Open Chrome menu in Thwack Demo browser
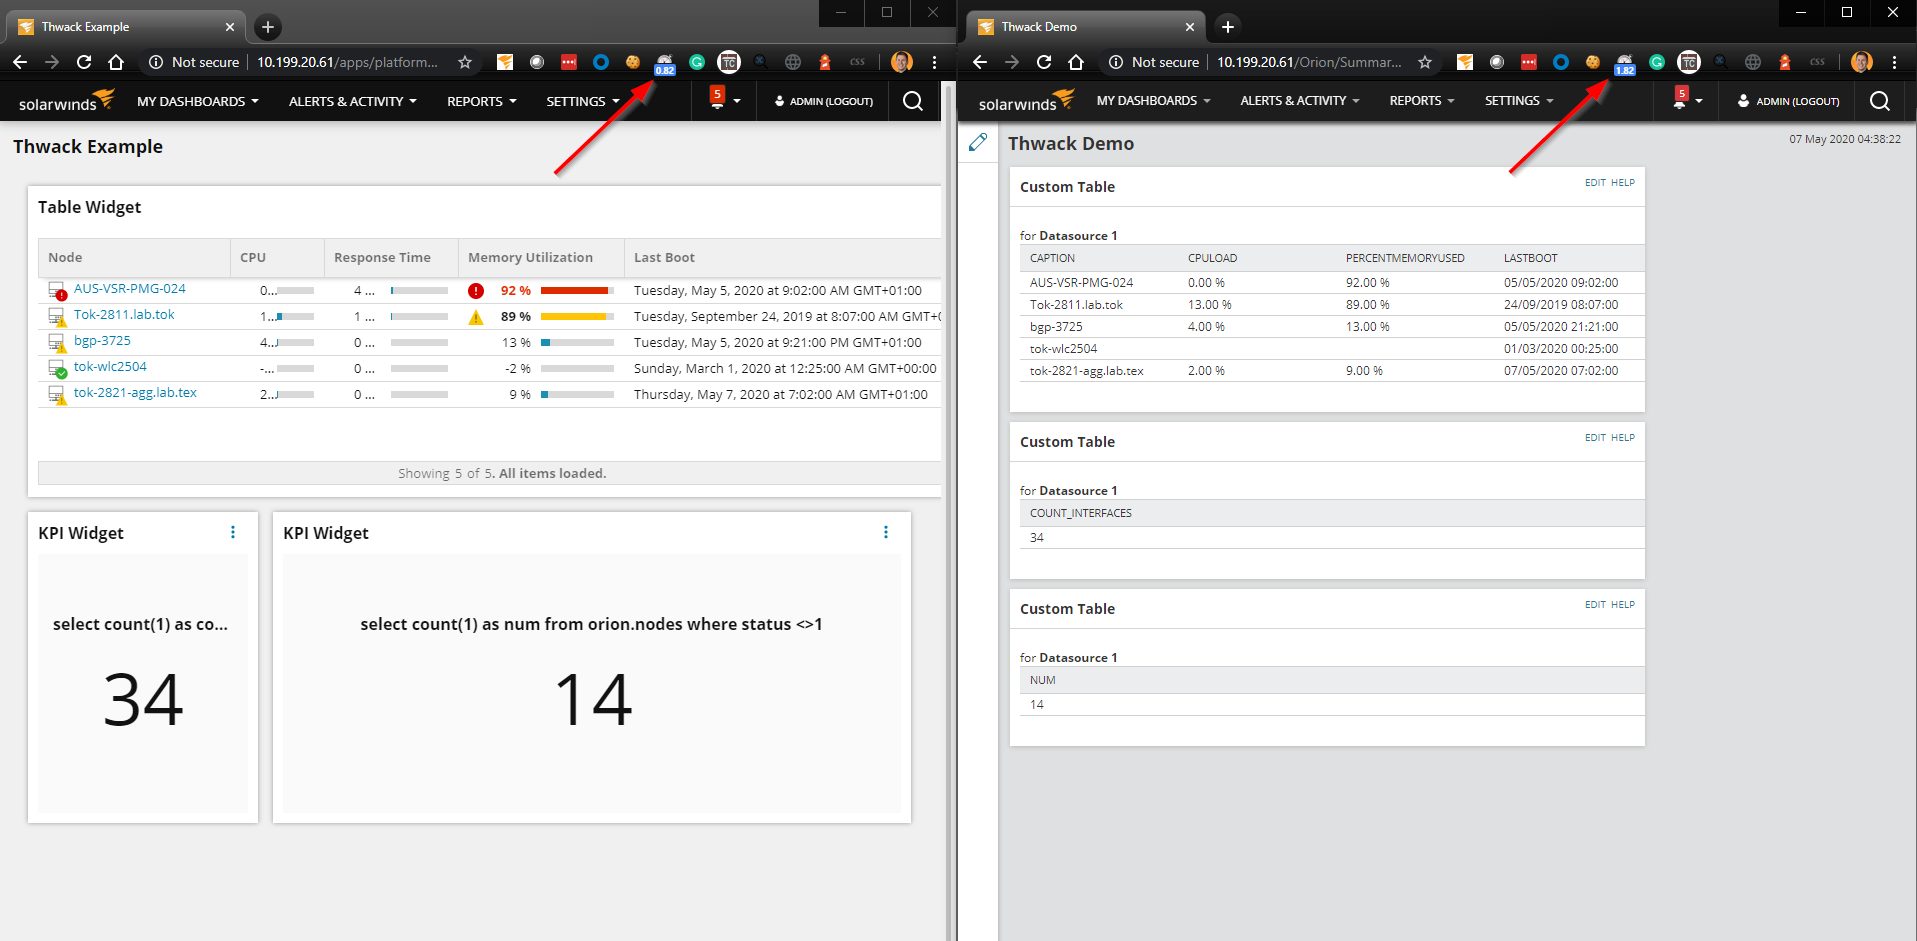Image resolution: width=1917 pixels, height=941 pixels. pos(1894,62)
